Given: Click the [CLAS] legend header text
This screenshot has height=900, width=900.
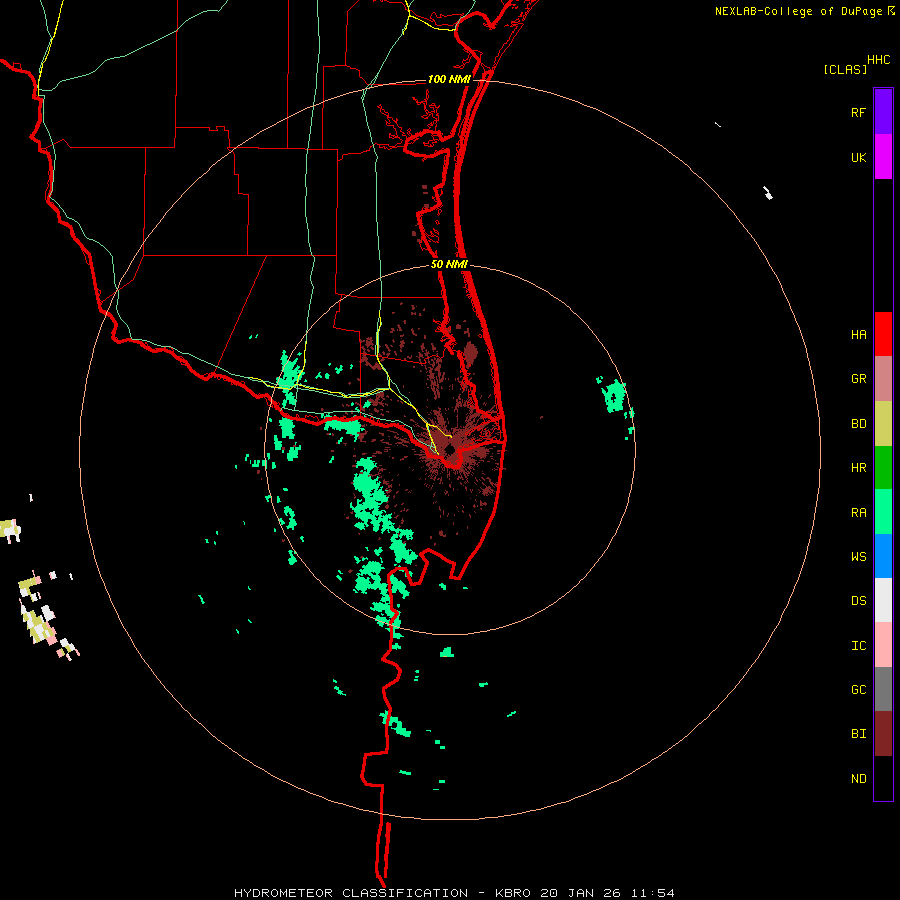Looking at the screenshot, I should [x=845, y=69].
